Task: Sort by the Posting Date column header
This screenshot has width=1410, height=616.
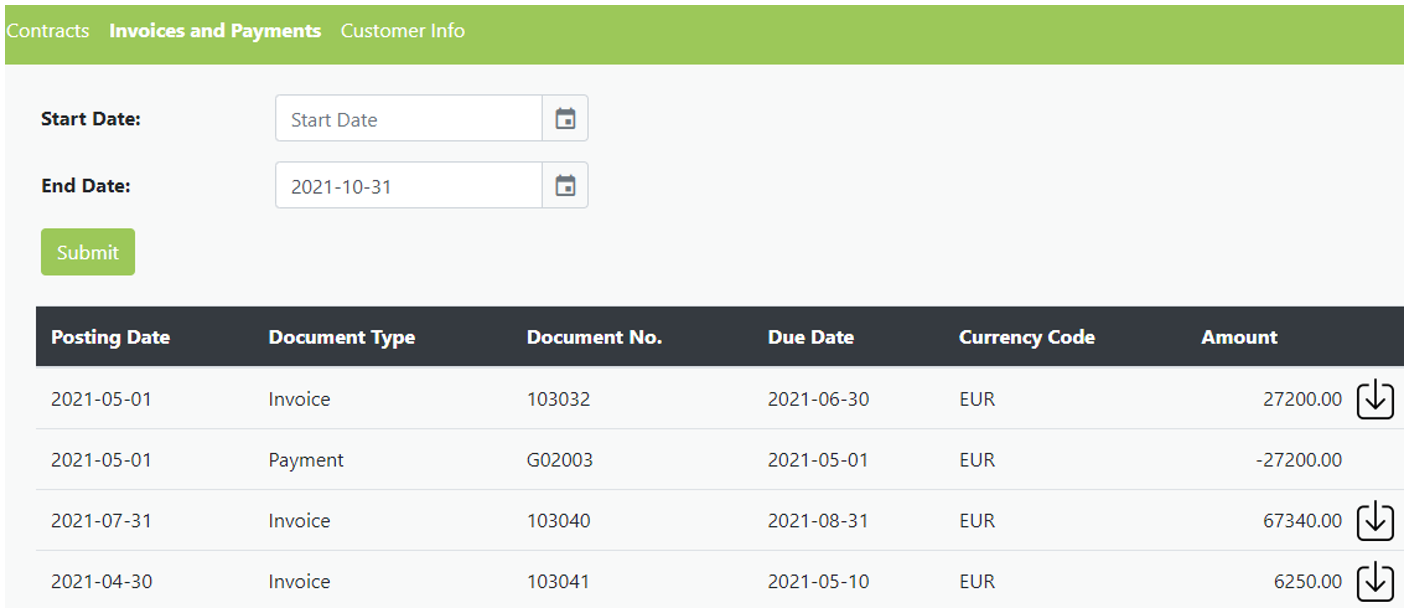Action: tap(111, 337)
